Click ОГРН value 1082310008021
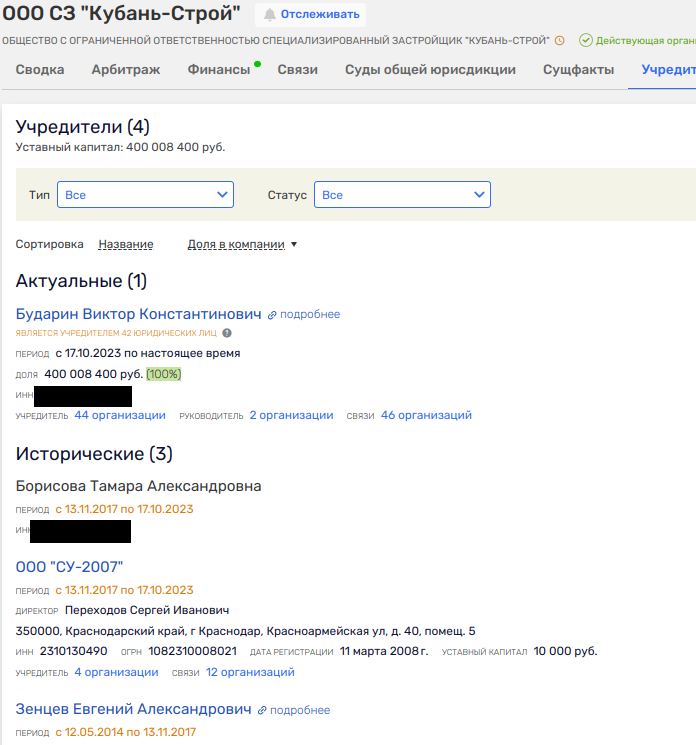 [x=192, y=651]
